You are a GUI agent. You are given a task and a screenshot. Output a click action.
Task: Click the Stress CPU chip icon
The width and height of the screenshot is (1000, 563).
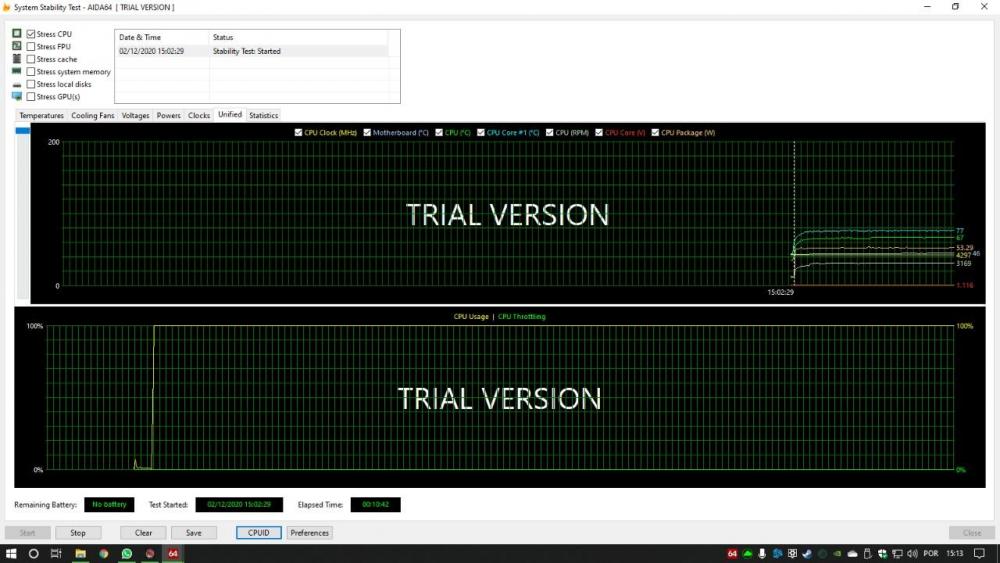tap(17, 34)
